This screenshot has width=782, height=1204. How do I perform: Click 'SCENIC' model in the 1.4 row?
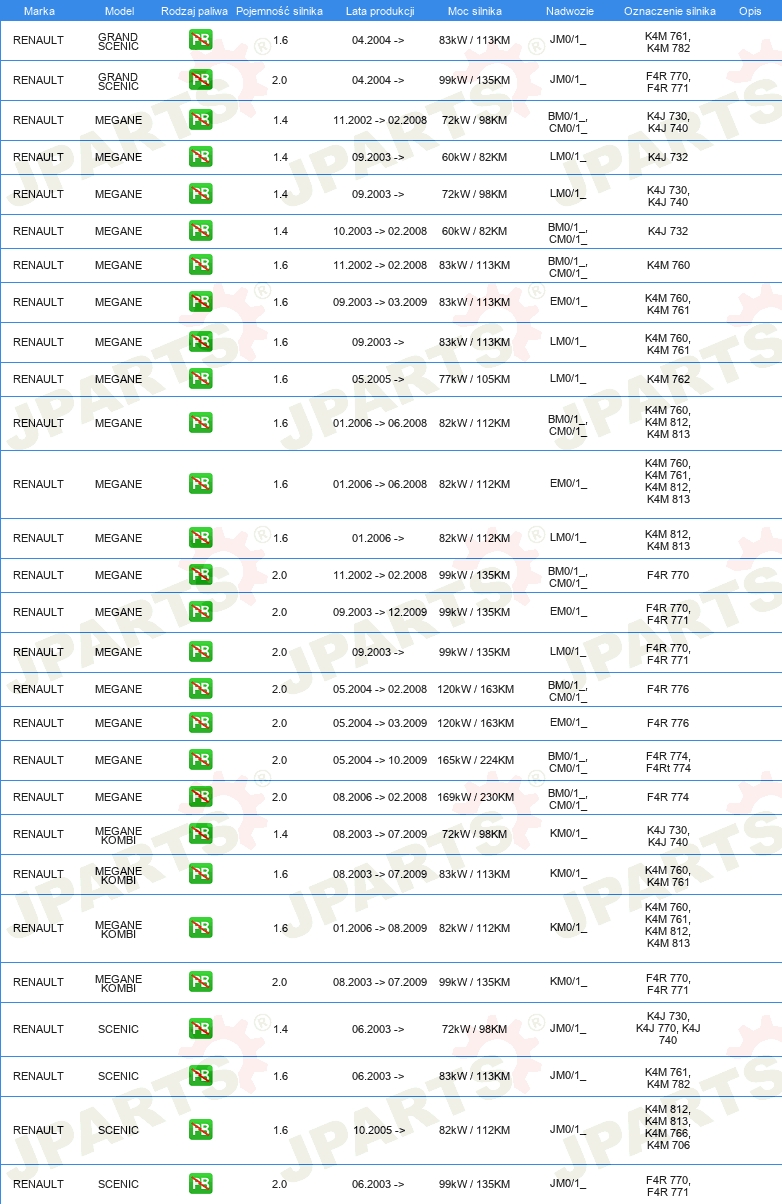[x=118, y=1029]
